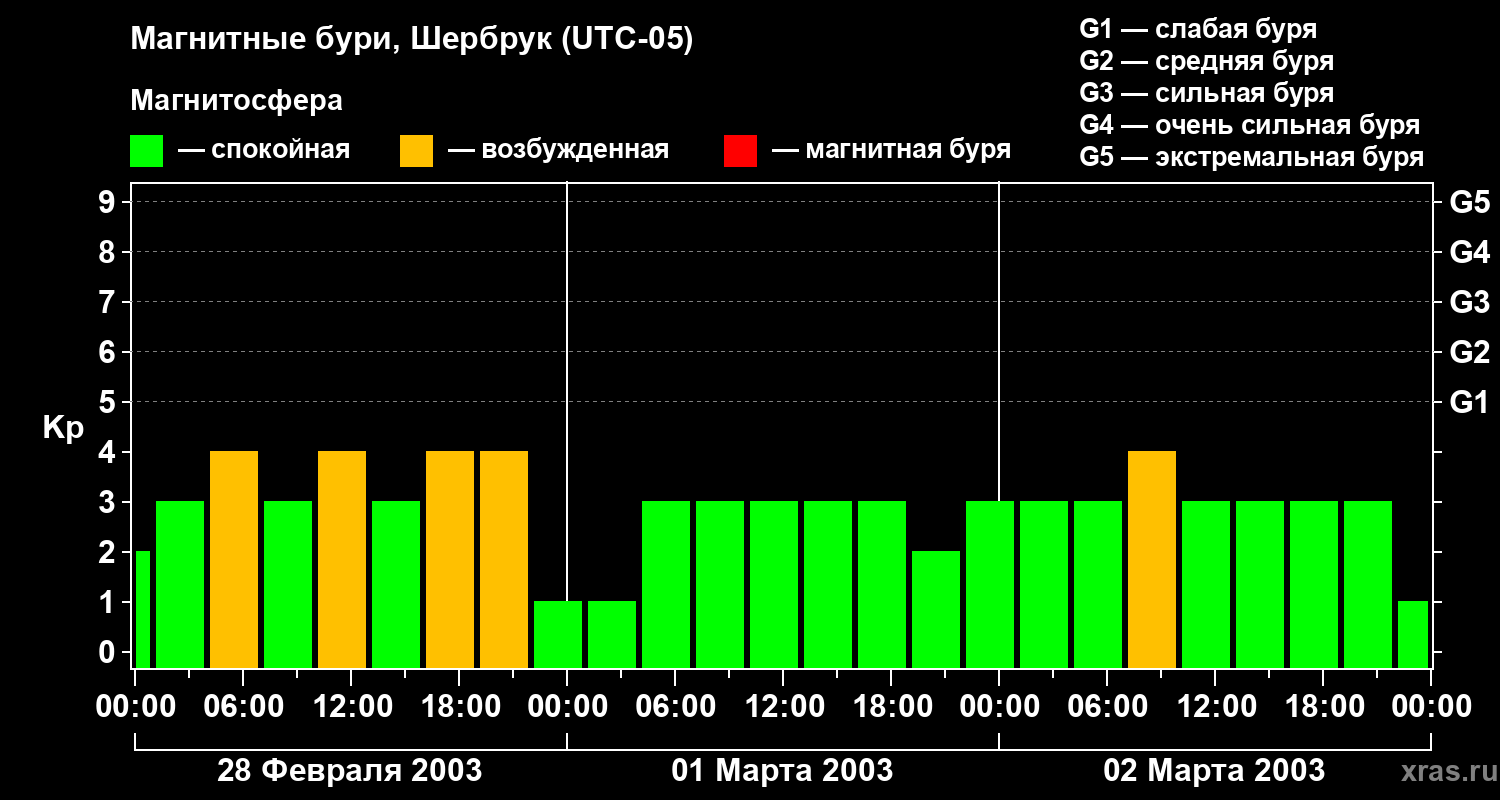1500x800 pixels.
Task: Click the '02 Марта 2003' date label
Action: tap(1214, 771)
